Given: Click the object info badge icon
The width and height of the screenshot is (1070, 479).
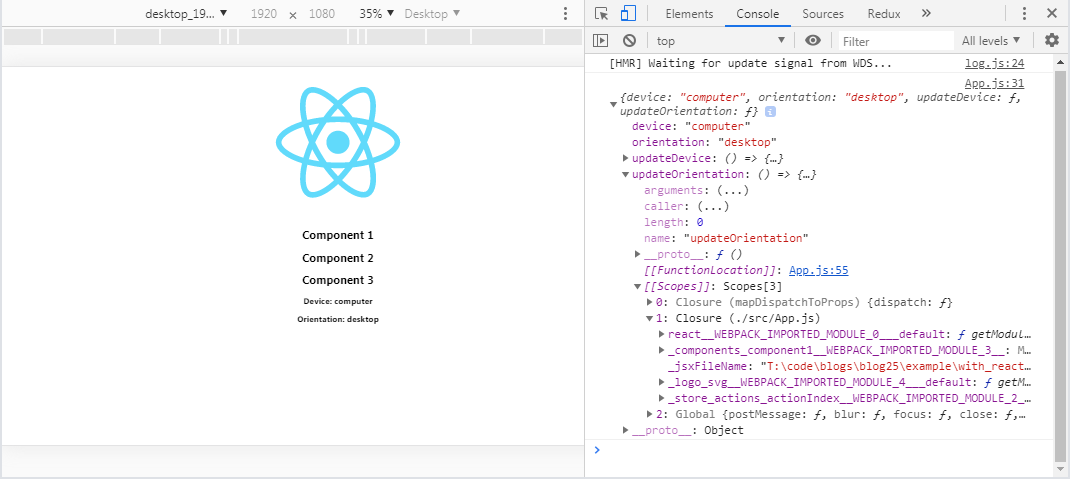Looking at the screenshot, I should click(x=769, y=111).
